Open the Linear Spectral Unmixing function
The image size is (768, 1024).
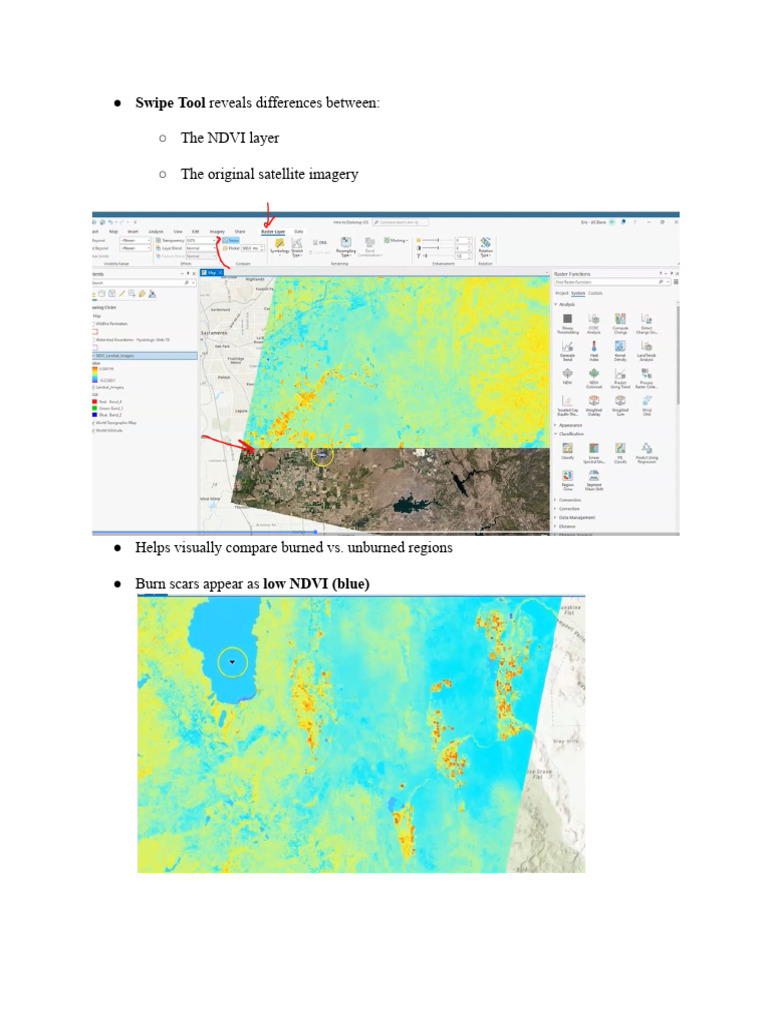[594, 454]
